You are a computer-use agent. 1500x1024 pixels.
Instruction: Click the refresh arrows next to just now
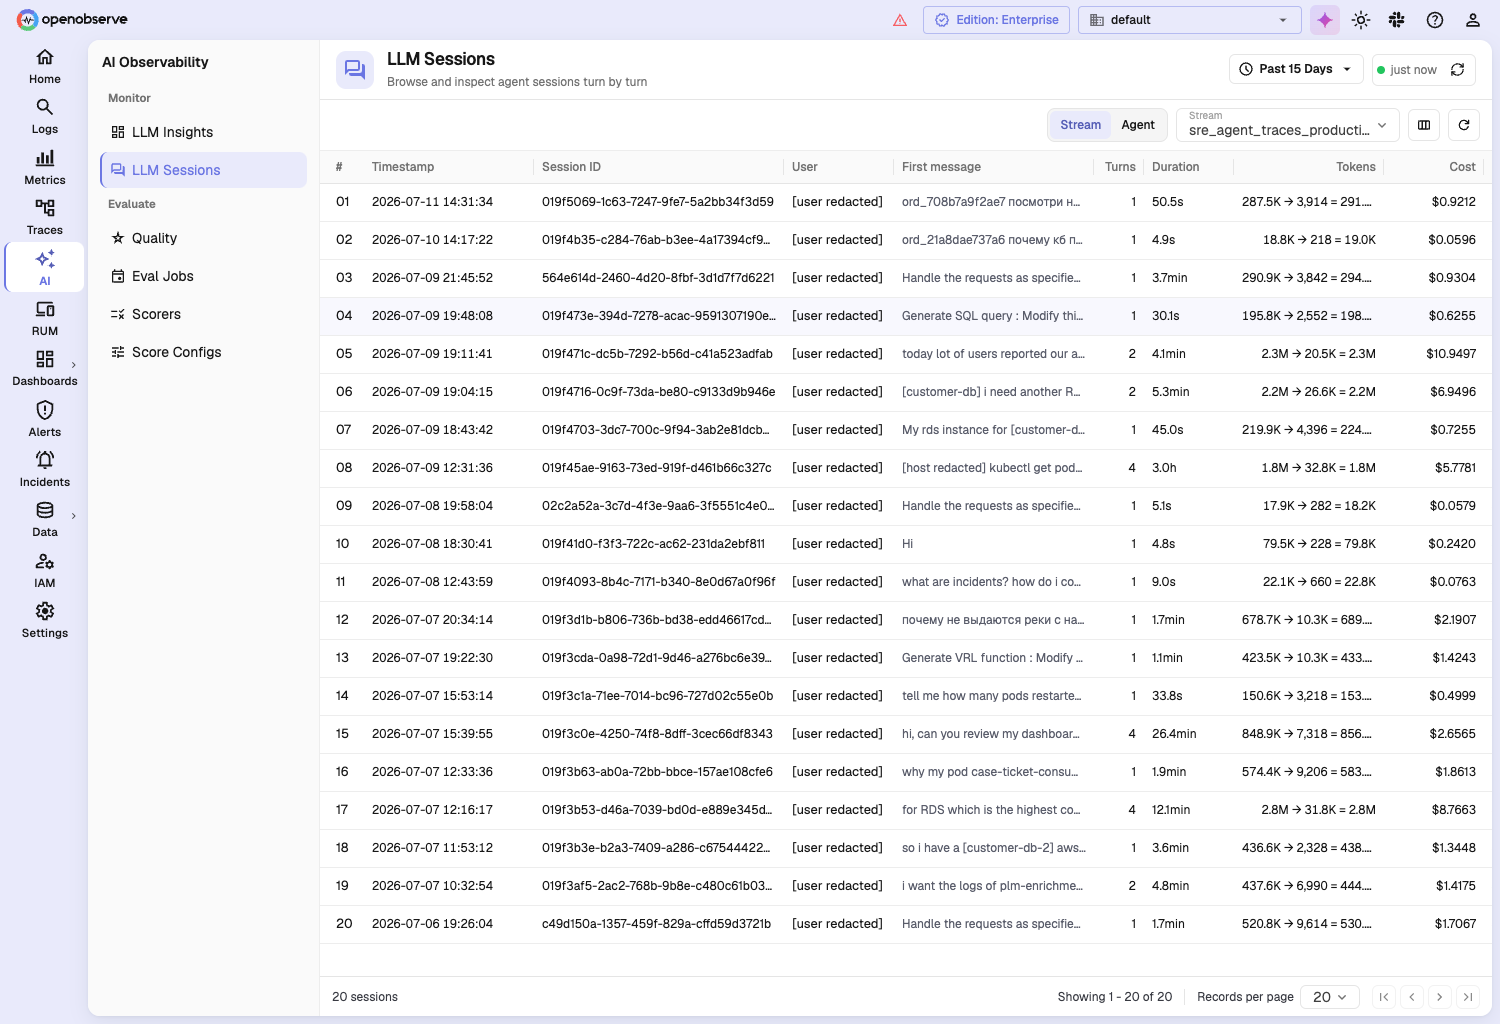click(1458, 69)
